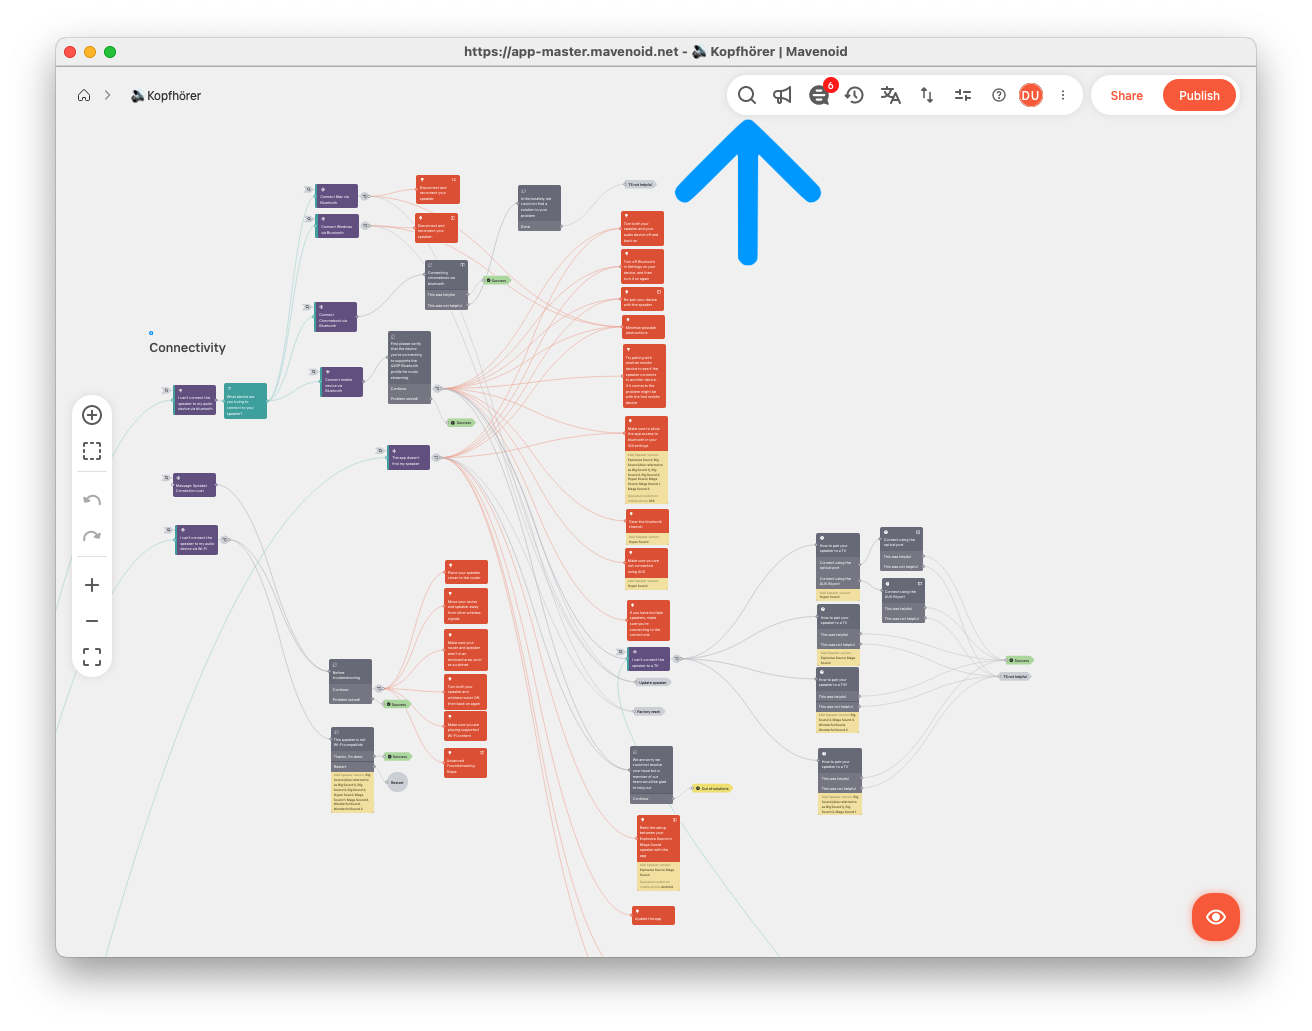
Task: Click the redo arrow in canvas toolbar
Action: pos(92,536)
